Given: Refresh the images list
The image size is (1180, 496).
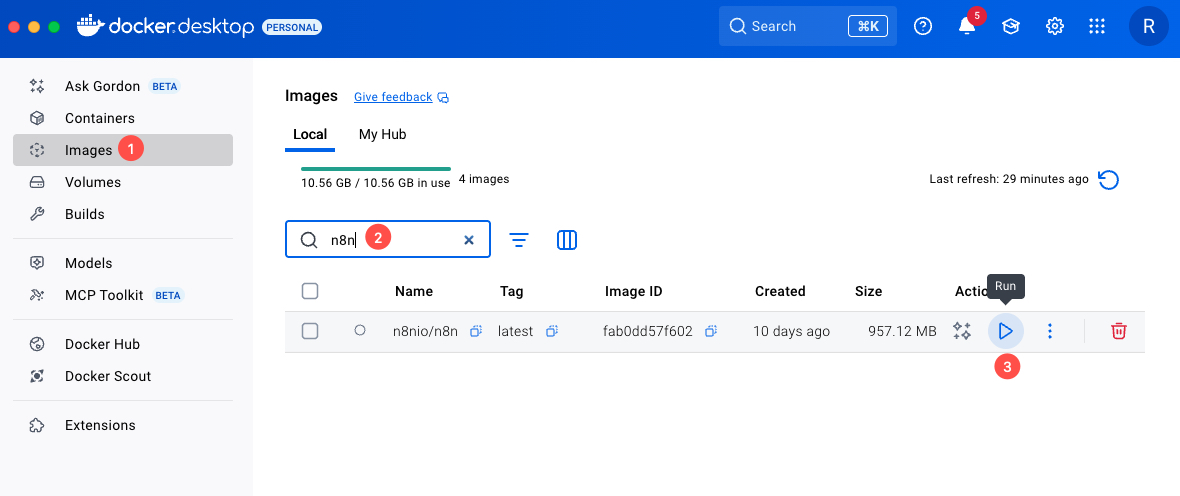Looking at the screenshot, I should pyautogui.click(x=1109, y=180).
